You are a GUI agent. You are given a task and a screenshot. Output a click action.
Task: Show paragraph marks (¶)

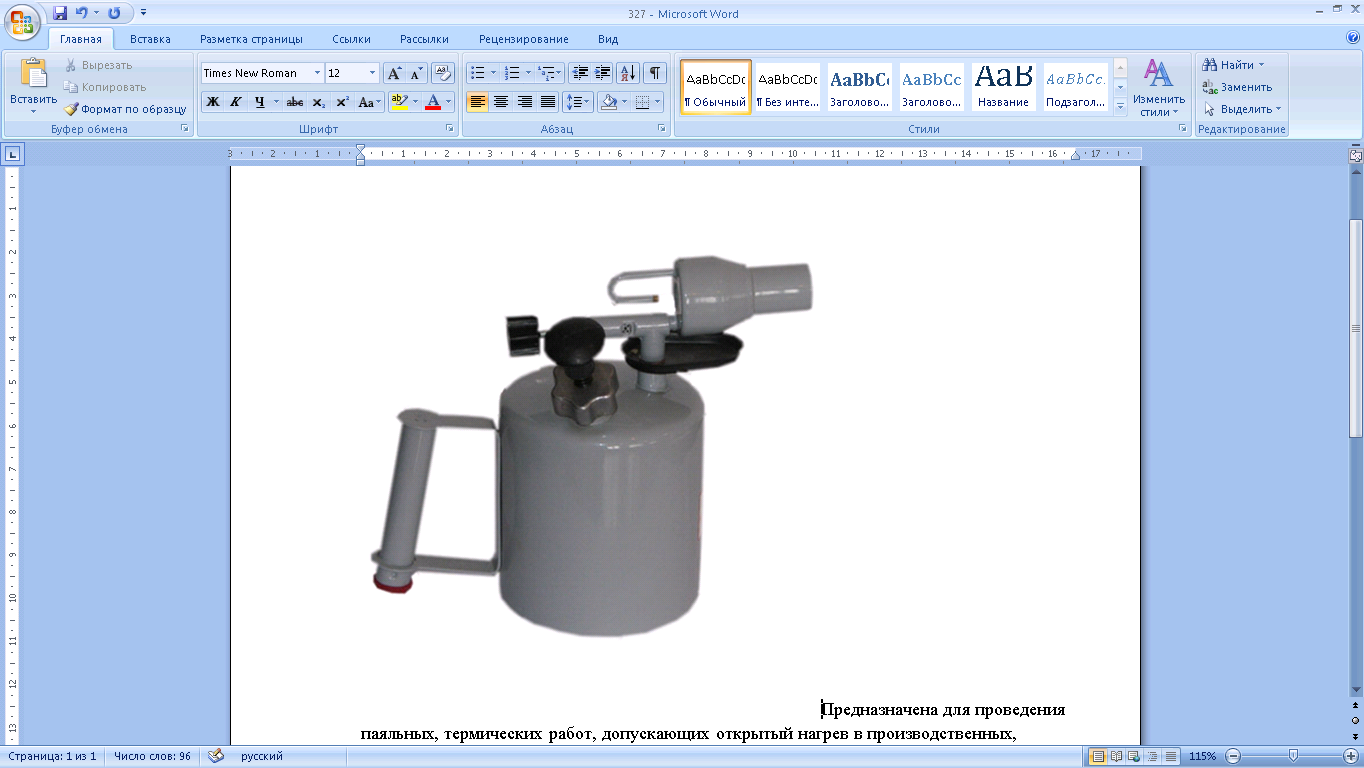[655, 73]
